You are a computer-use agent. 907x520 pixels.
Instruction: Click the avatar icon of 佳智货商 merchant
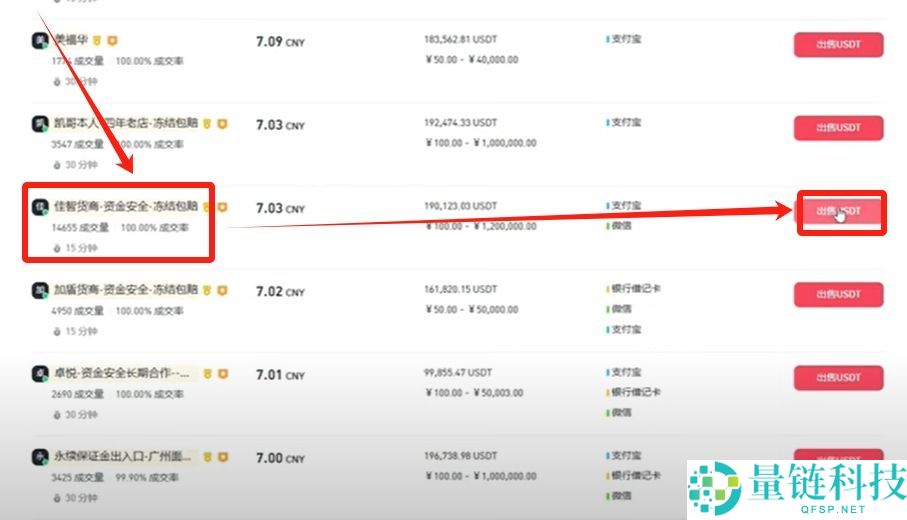(41, 208)
